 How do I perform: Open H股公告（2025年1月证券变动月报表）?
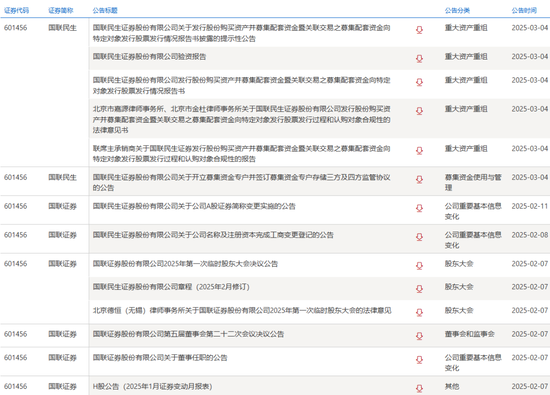(153, 386)
